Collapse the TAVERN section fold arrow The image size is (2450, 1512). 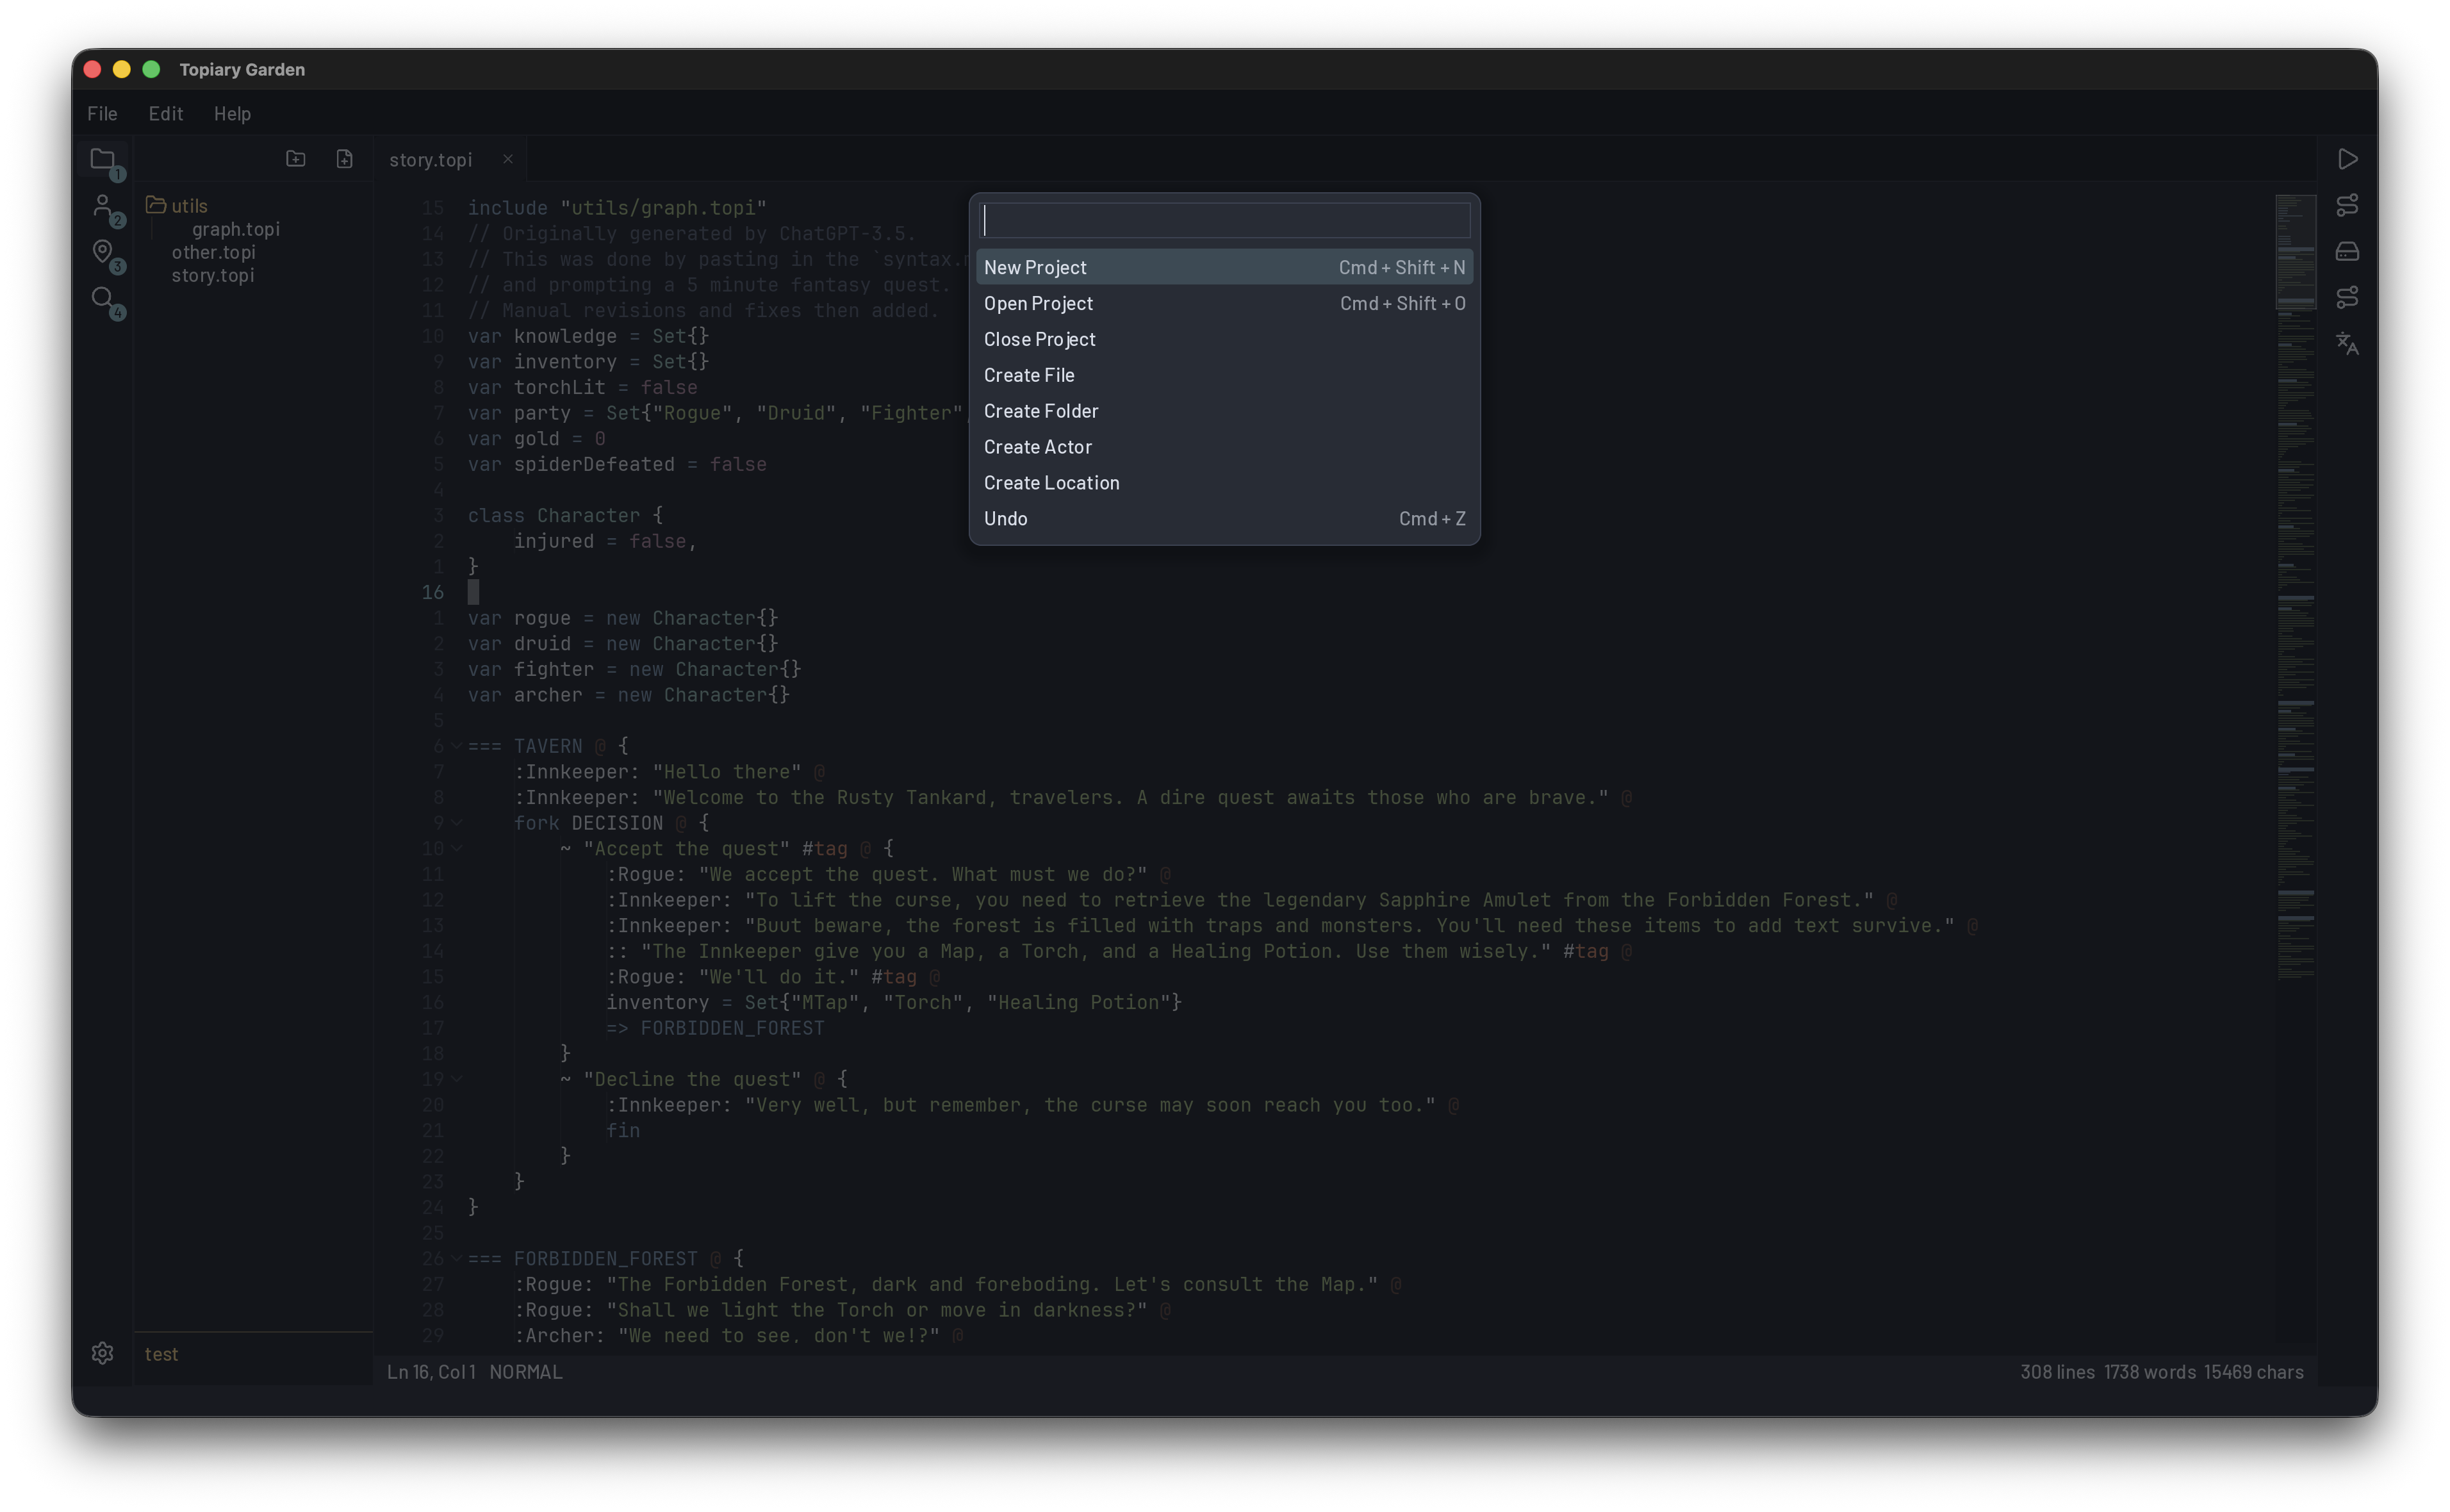[x=458, y=745]
